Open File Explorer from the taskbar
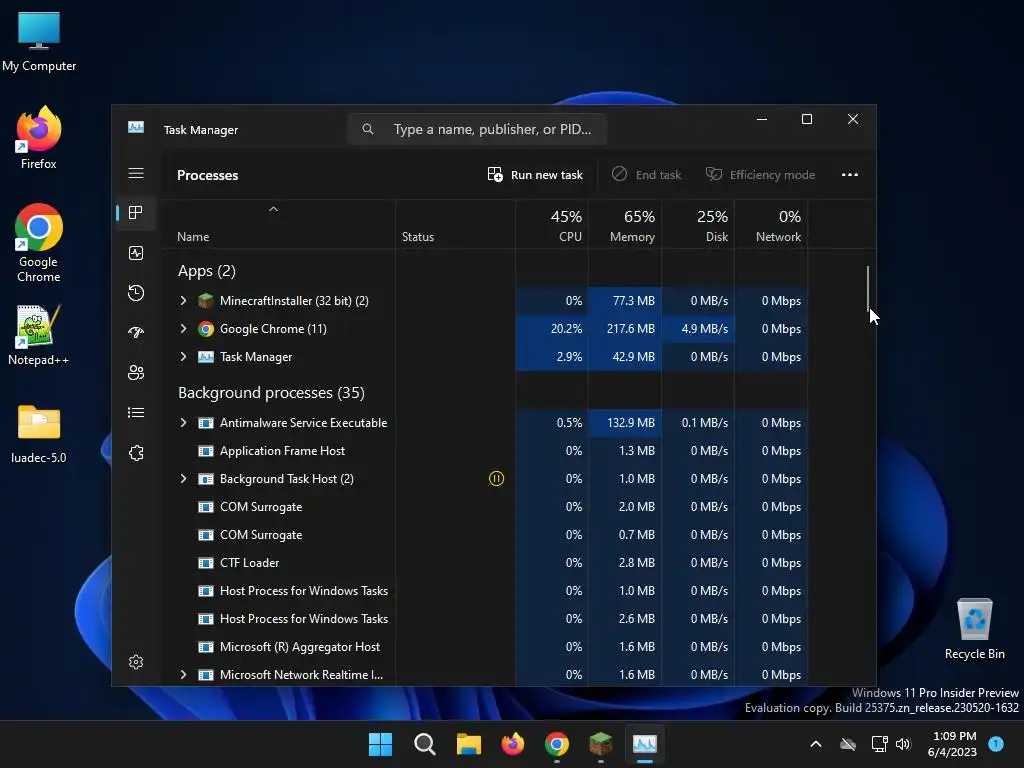 [468, 744]
